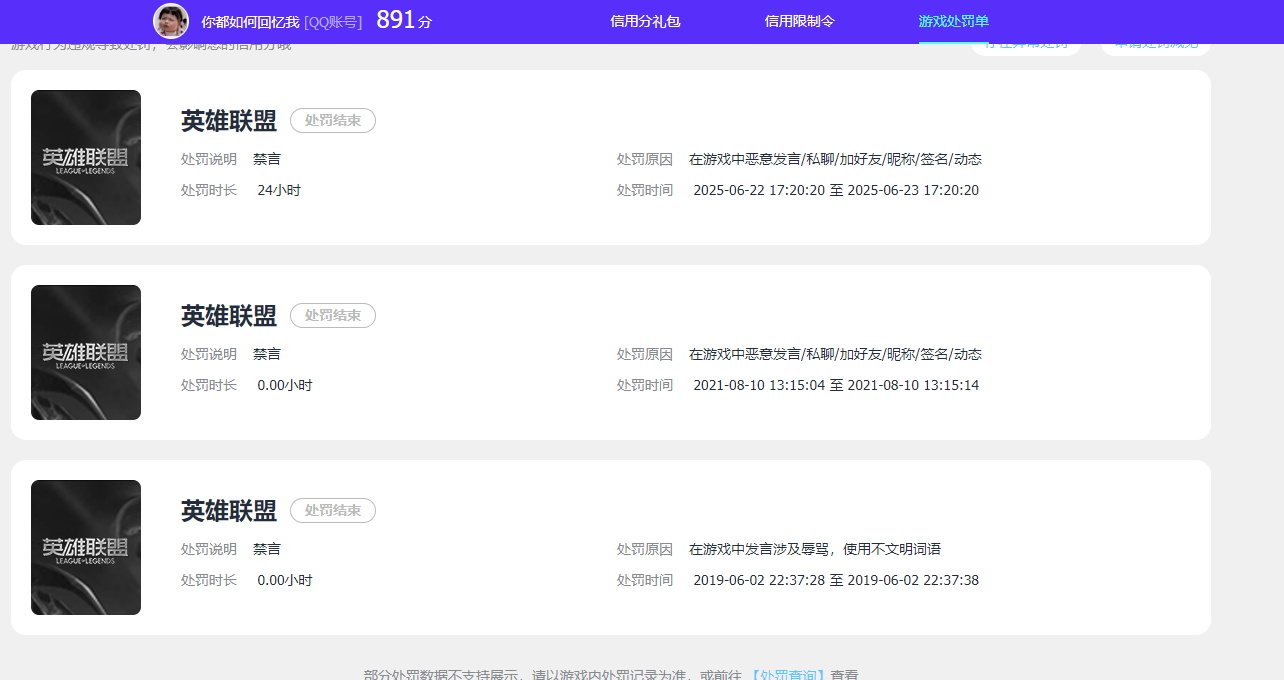Screen dimensions: 1284x680
Task: Click the punishment reason in the 2021-08-10 card
Action: coord(835,354)
